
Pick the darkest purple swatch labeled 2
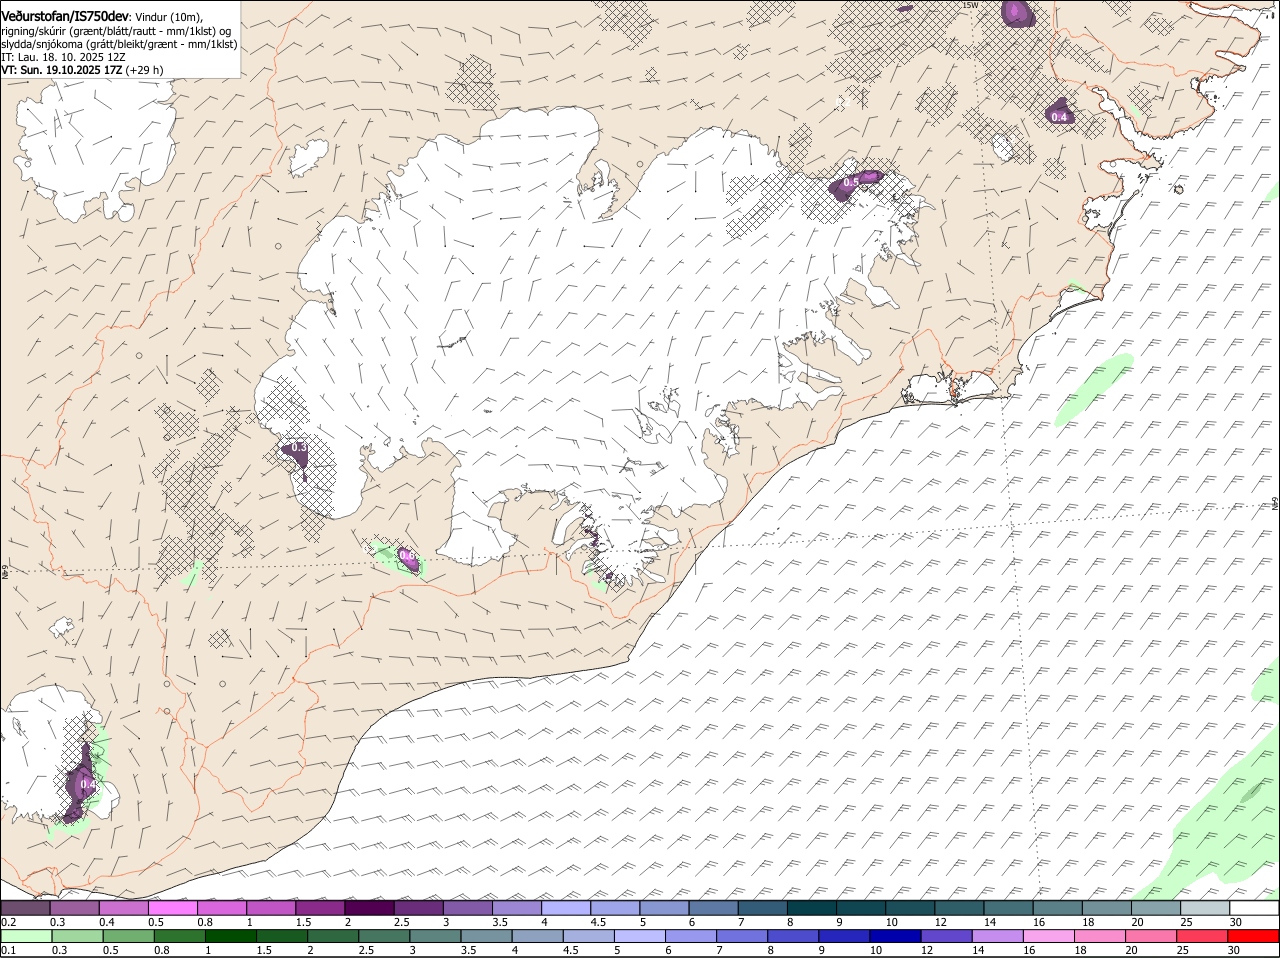pos(369,908)
